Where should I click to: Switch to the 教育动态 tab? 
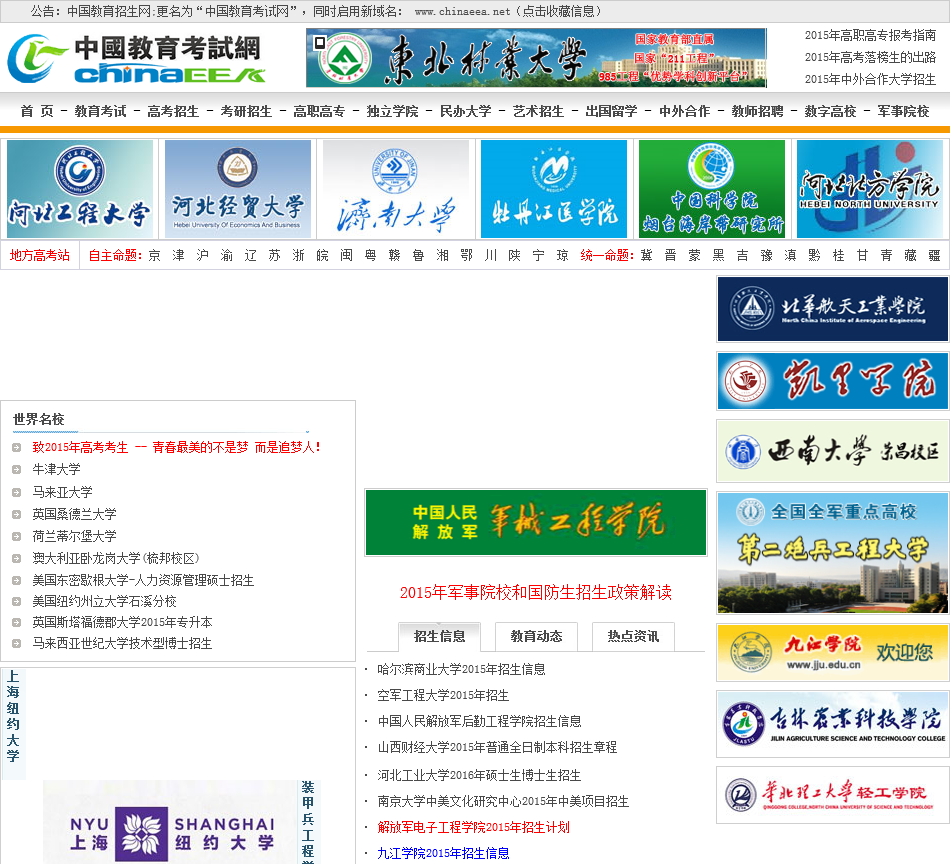coord(536,637)
